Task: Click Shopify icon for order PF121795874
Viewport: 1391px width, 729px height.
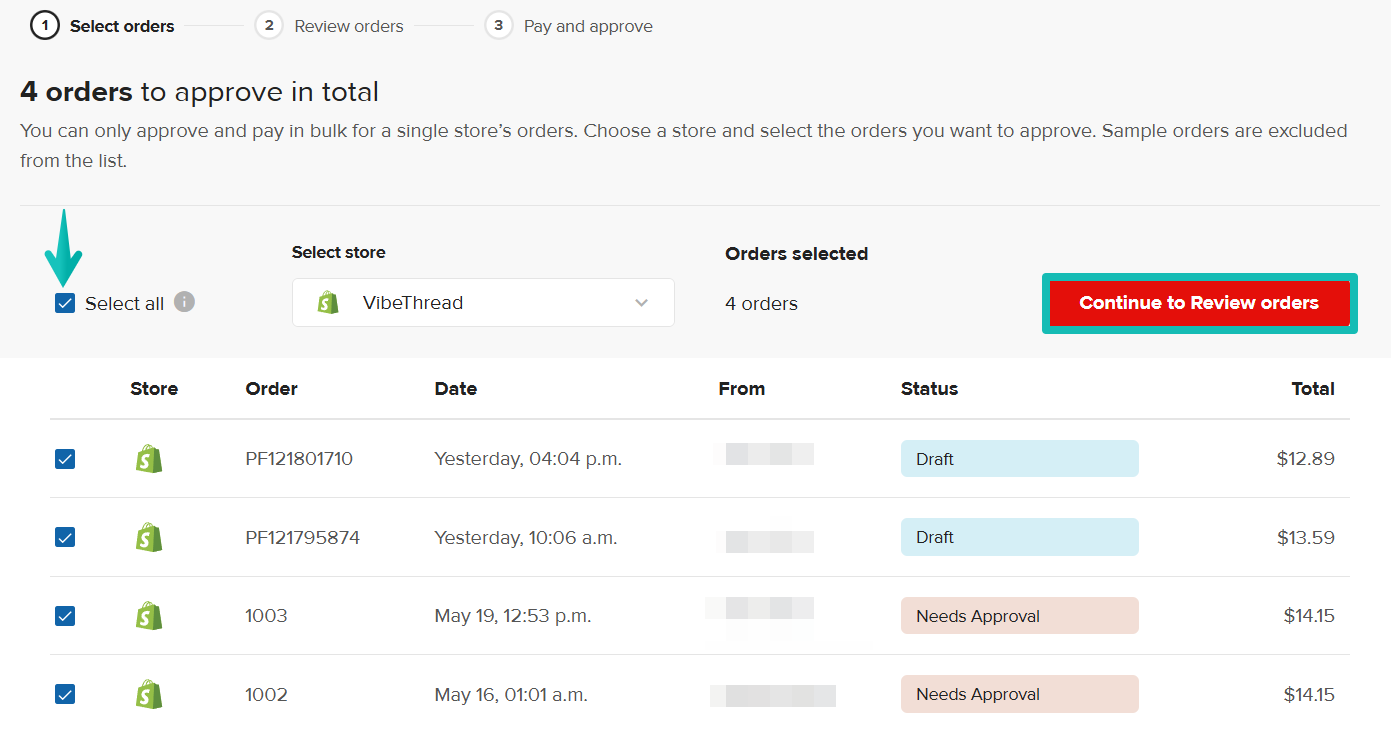Action: 149,537
